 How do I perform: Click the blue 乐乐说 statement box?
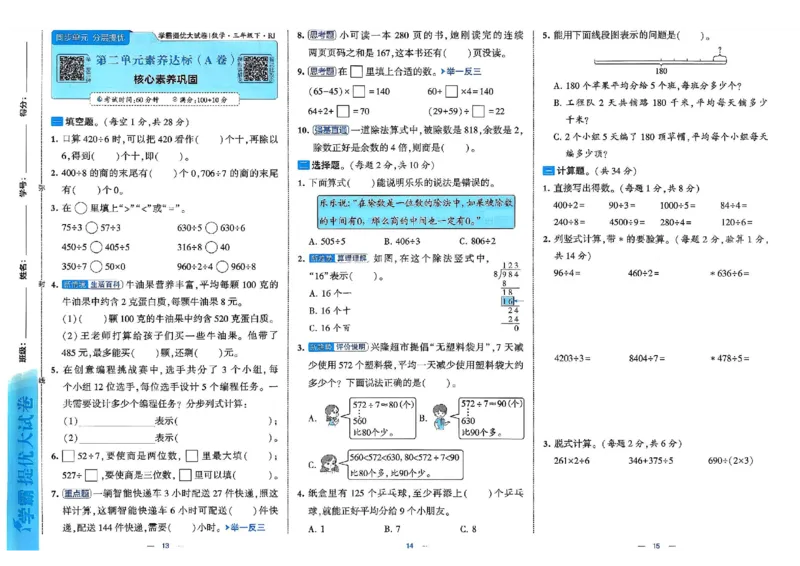coord(416,212)
